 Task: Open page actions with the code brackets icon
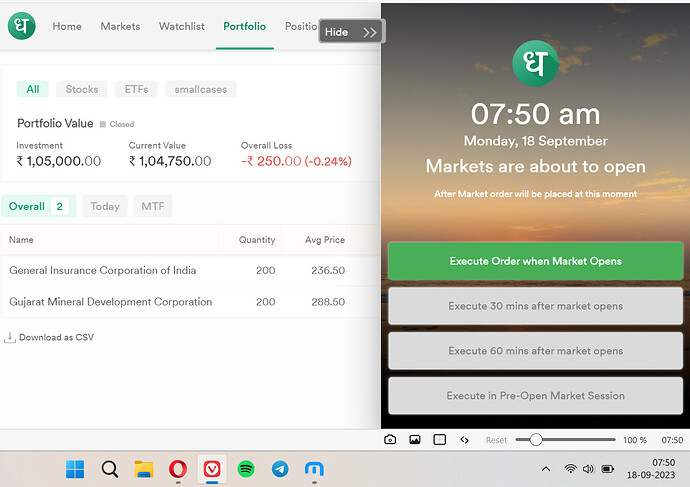coord(464,439)
